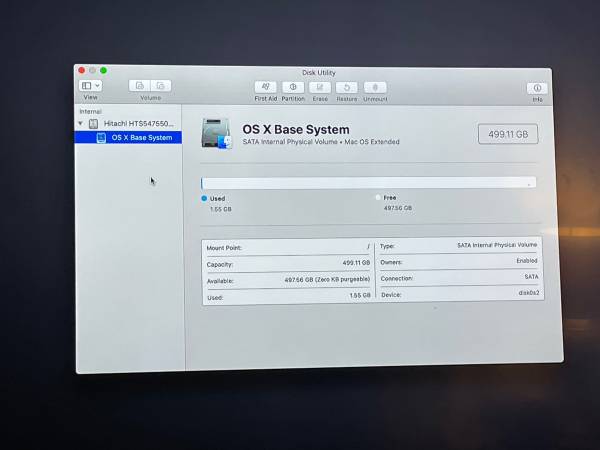Open the View dropdown chevron
The width and height of the screenshot is (600, 450).
coord(98,86)
